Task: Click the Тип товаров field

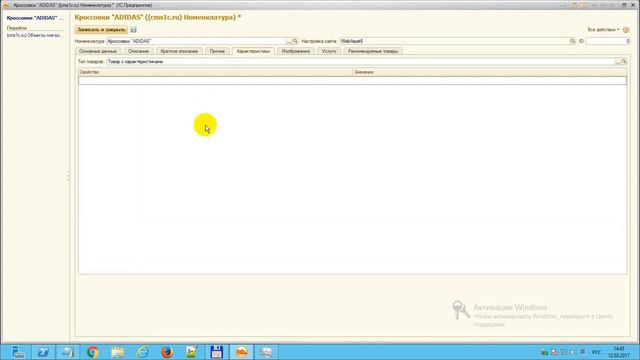Action: pyautogui.click(x=360, y=62)
